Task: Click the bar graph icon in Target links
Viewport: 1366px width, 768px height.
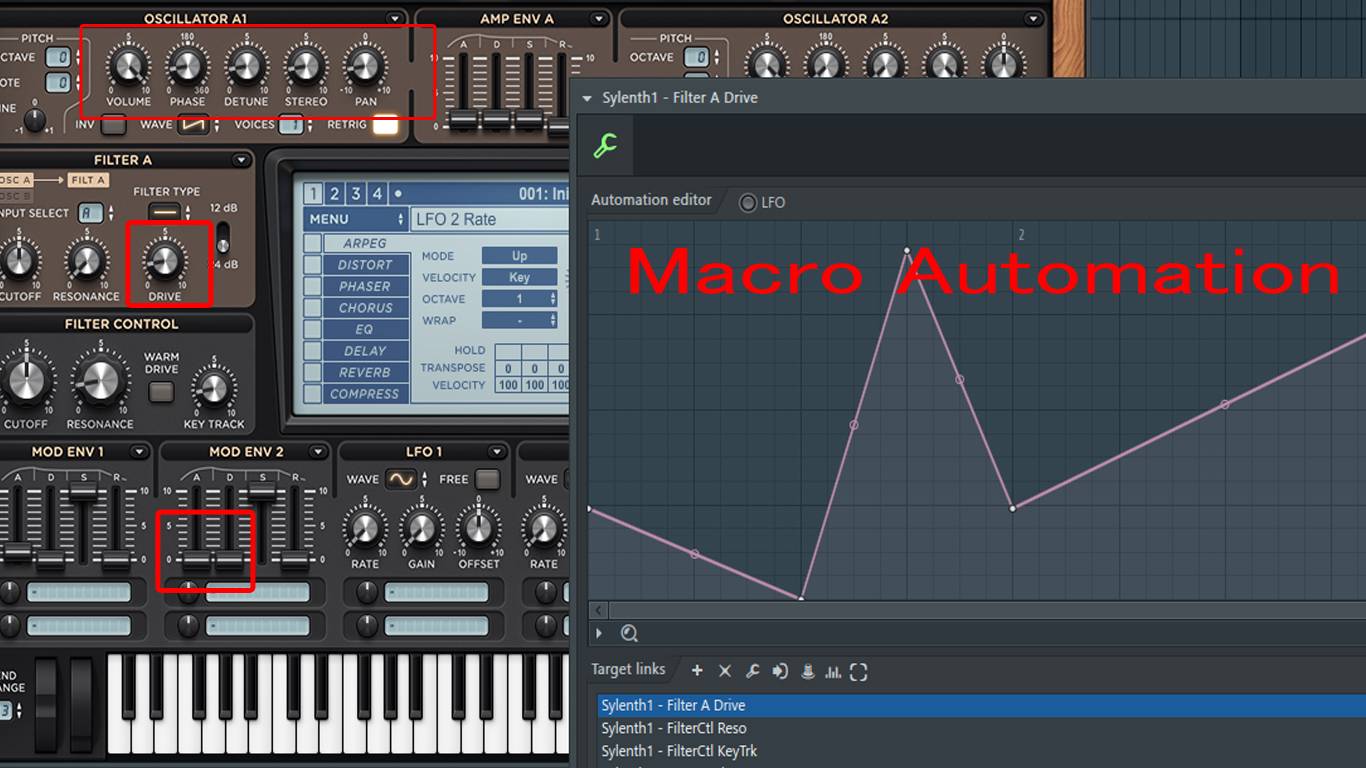Action: (x=832, y=671)
